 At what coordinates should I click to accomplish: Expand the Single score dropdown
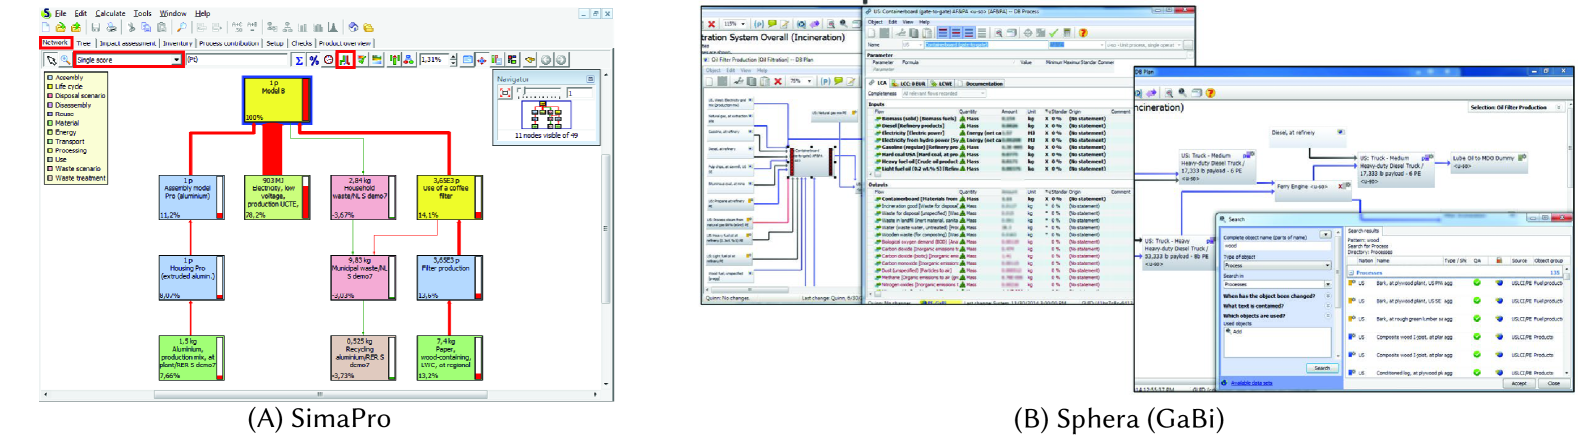point(177,60)
